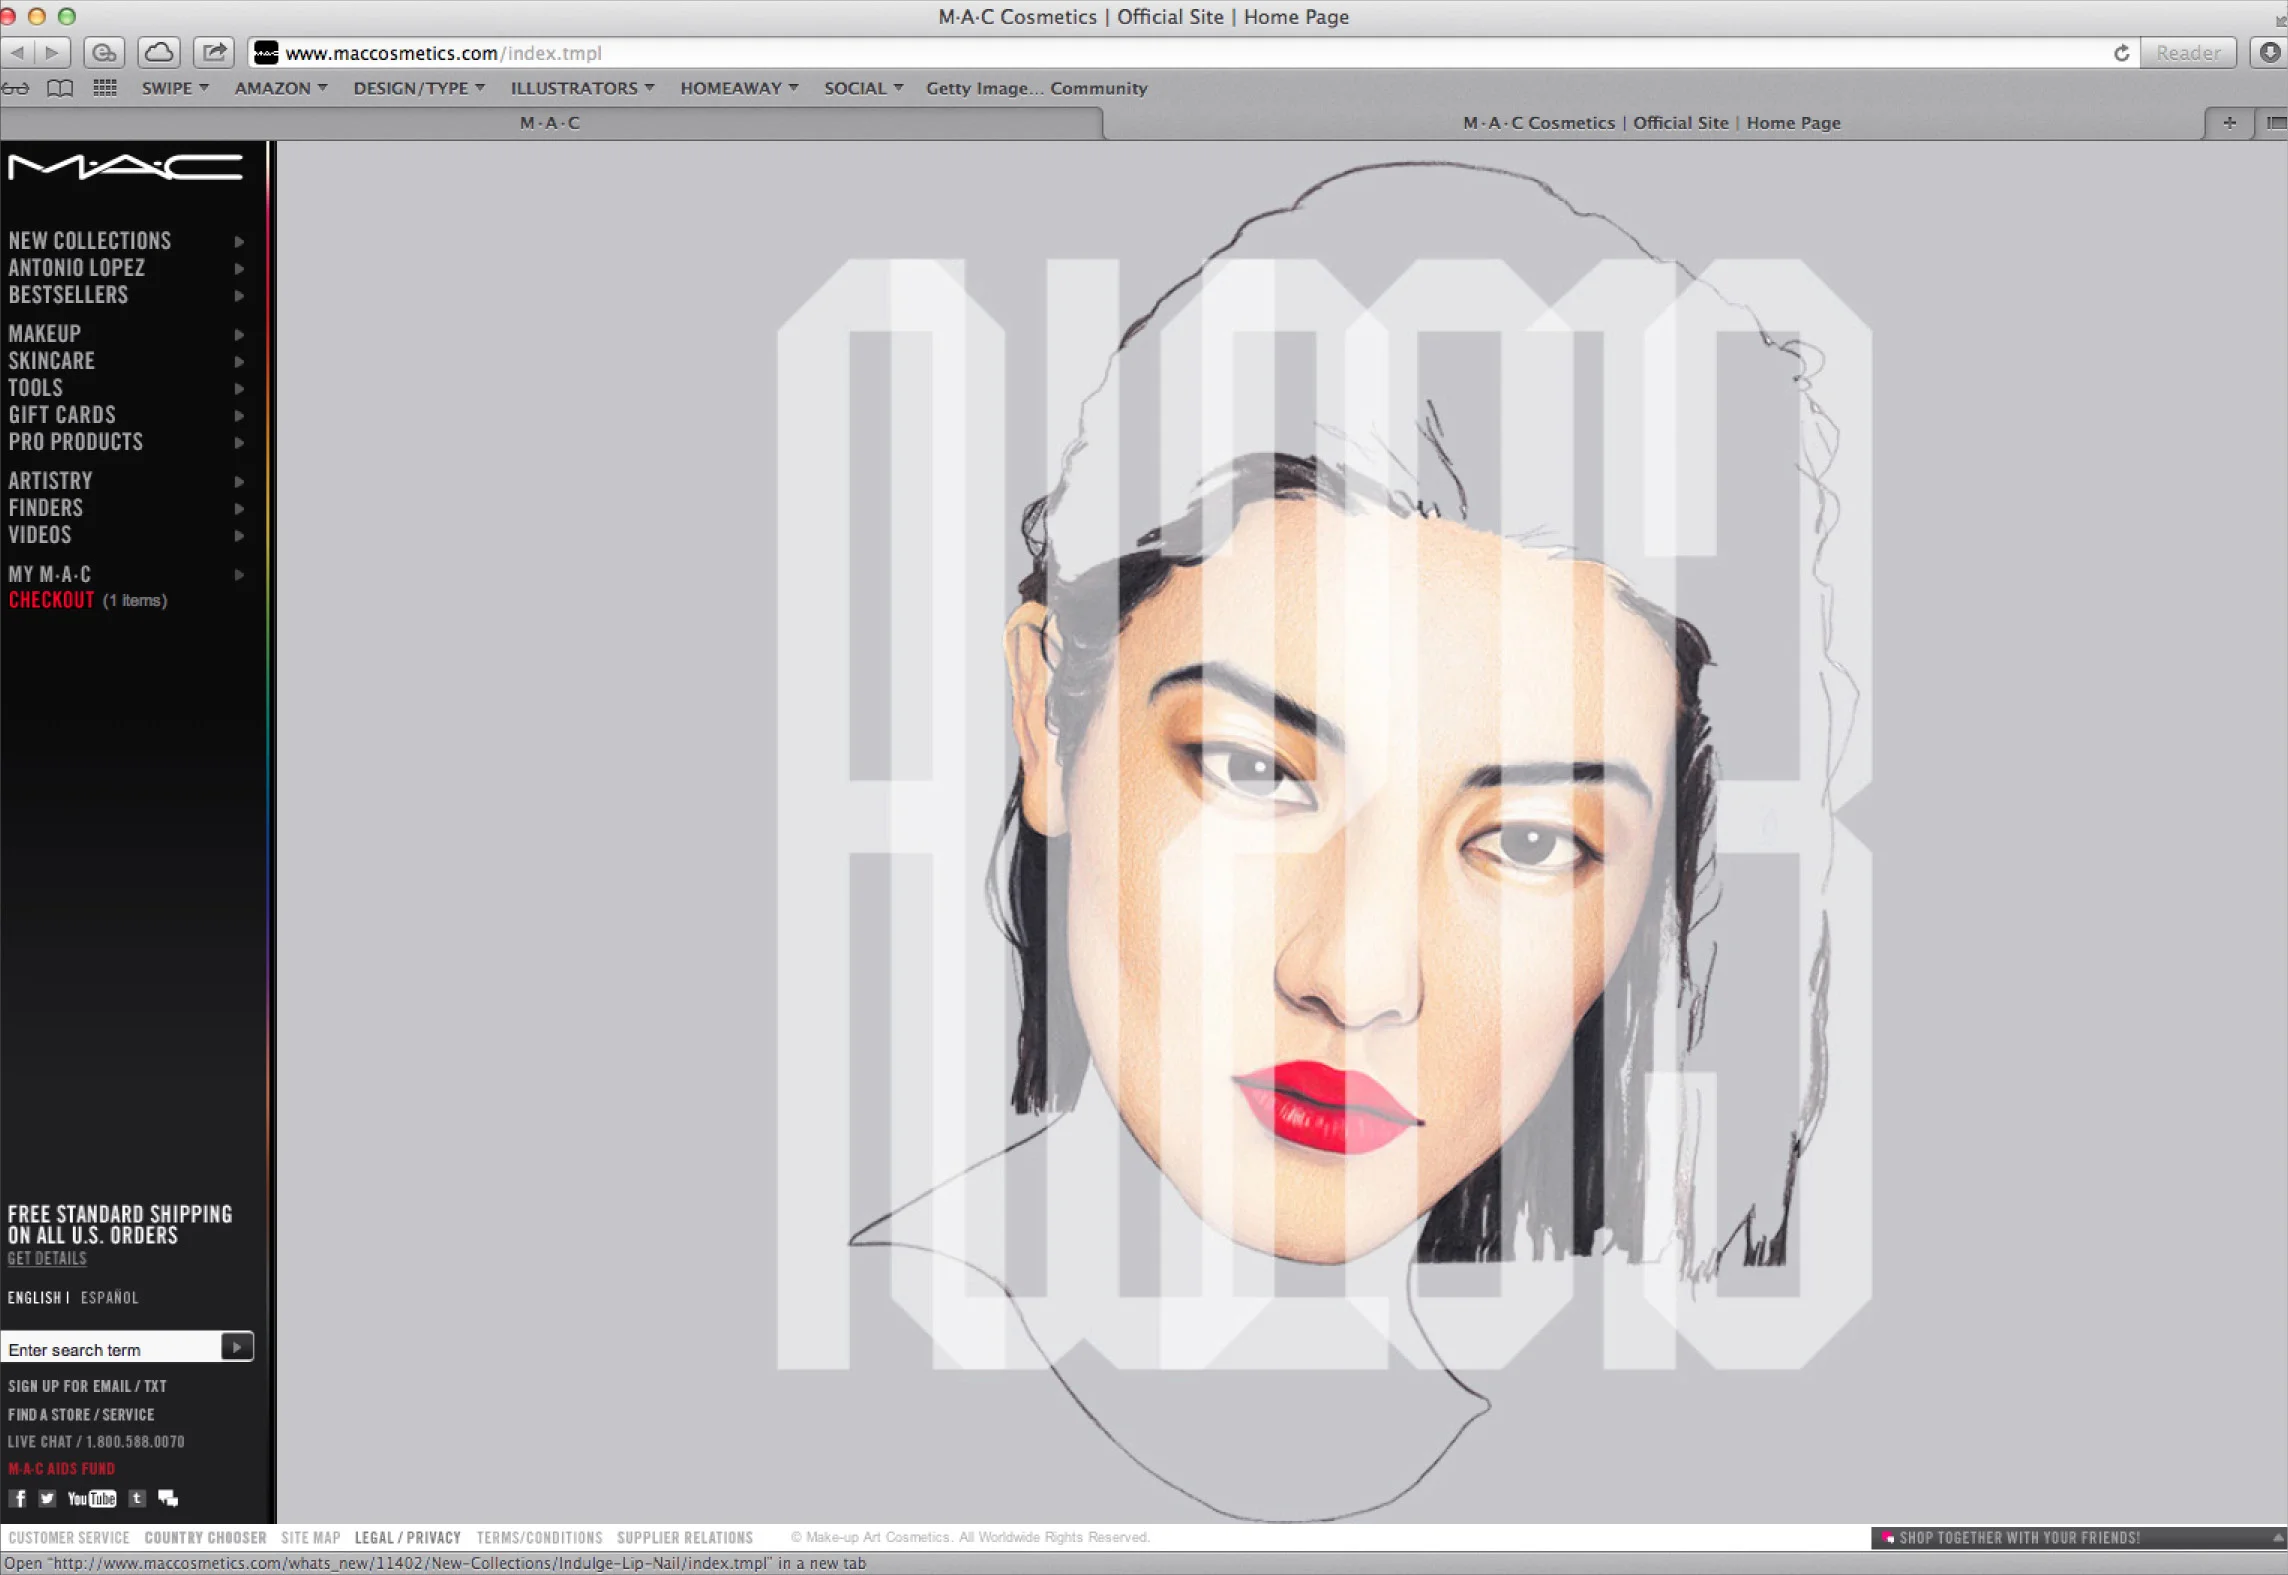Viewport: 2288px width, 1575px height.
Task: Open the Downloads icon in the toolbar
Action: (2269, 52)
